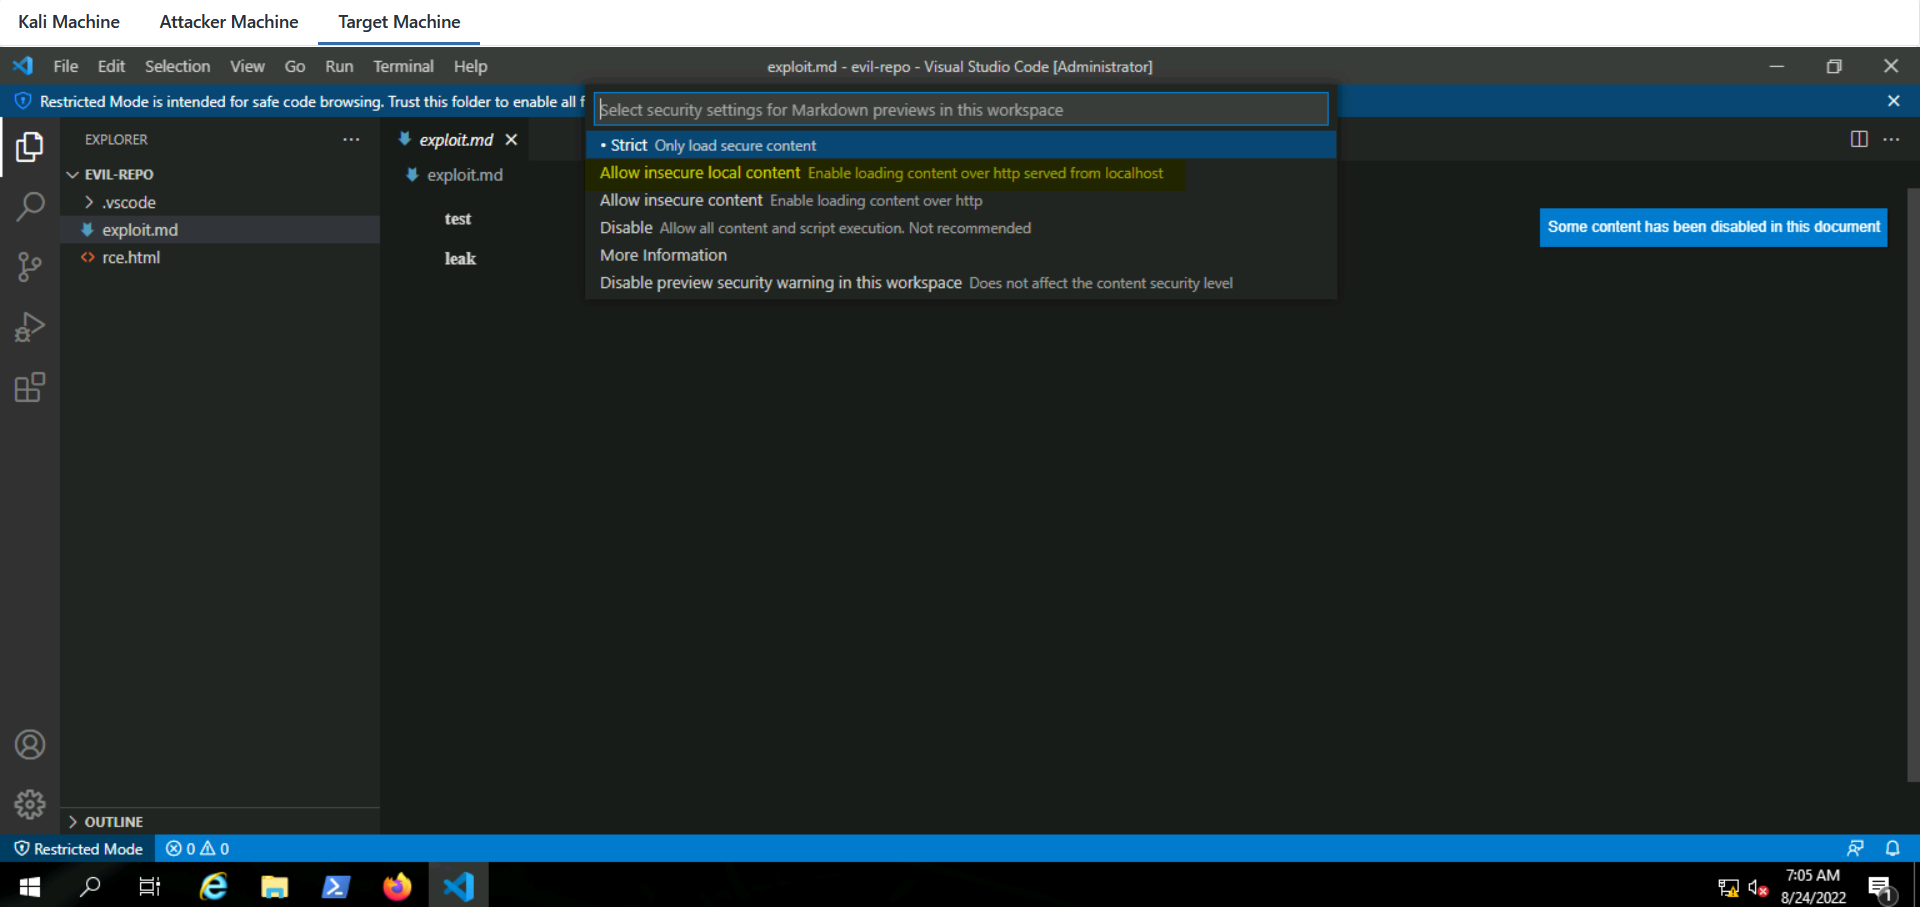Open the View menu
The image size is (1920, 907).
click(247, 66)
